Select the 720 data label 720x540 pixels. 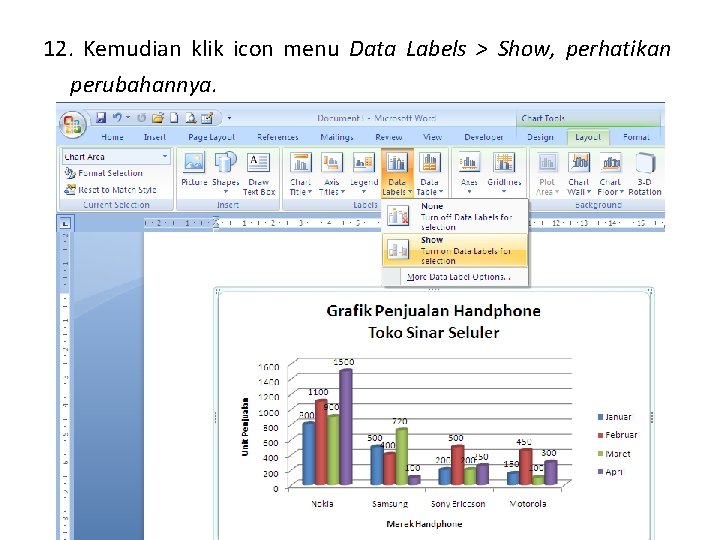[399, 421]
